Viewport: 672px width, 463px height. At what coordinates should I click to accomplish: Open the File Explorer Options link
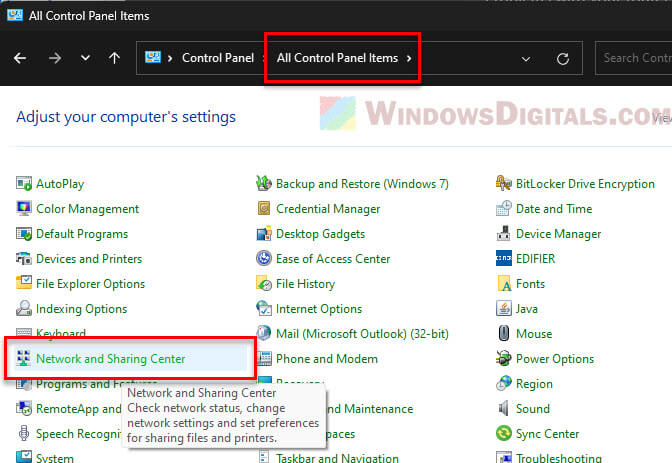[x=90, y=283]
